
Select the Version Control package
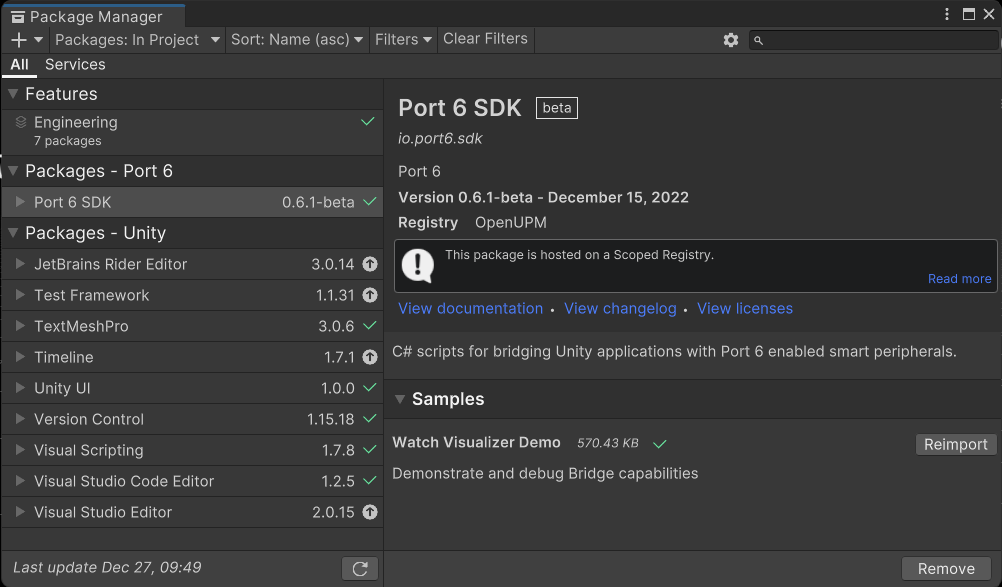(x=192, y=419)
